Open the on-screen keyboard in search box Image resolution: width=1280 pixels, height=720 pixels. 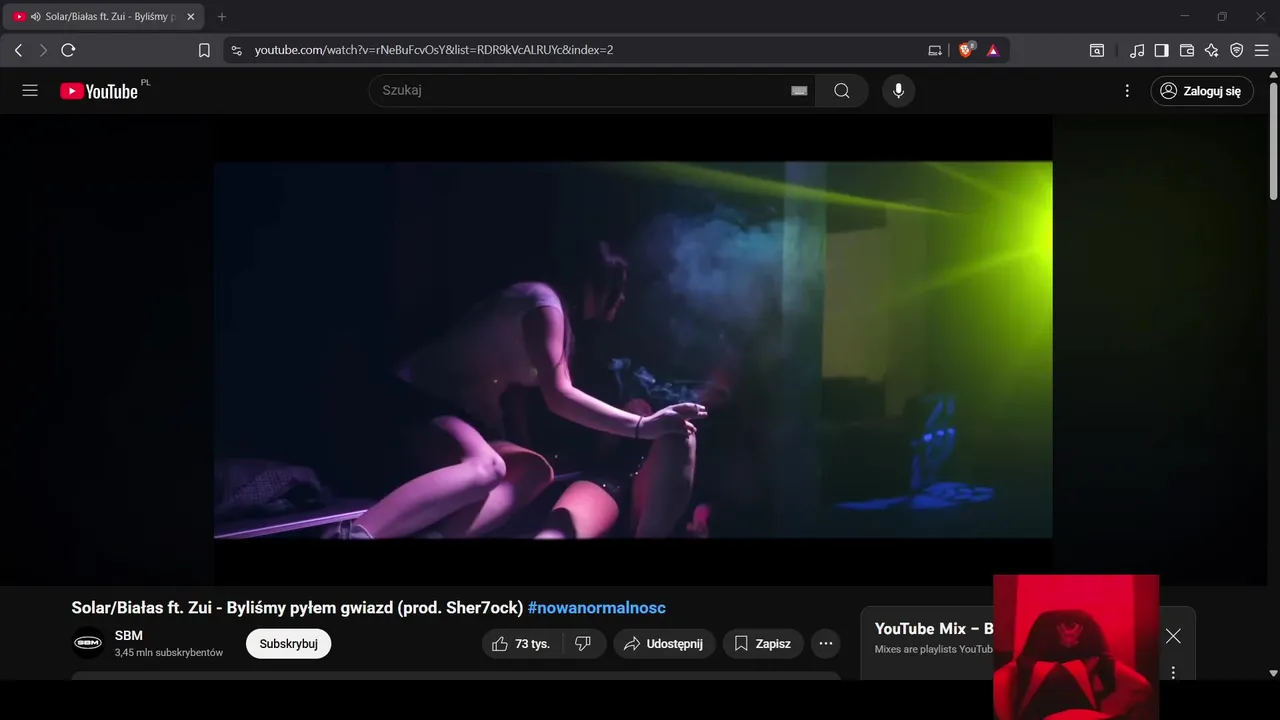click(x=799, y=91)
